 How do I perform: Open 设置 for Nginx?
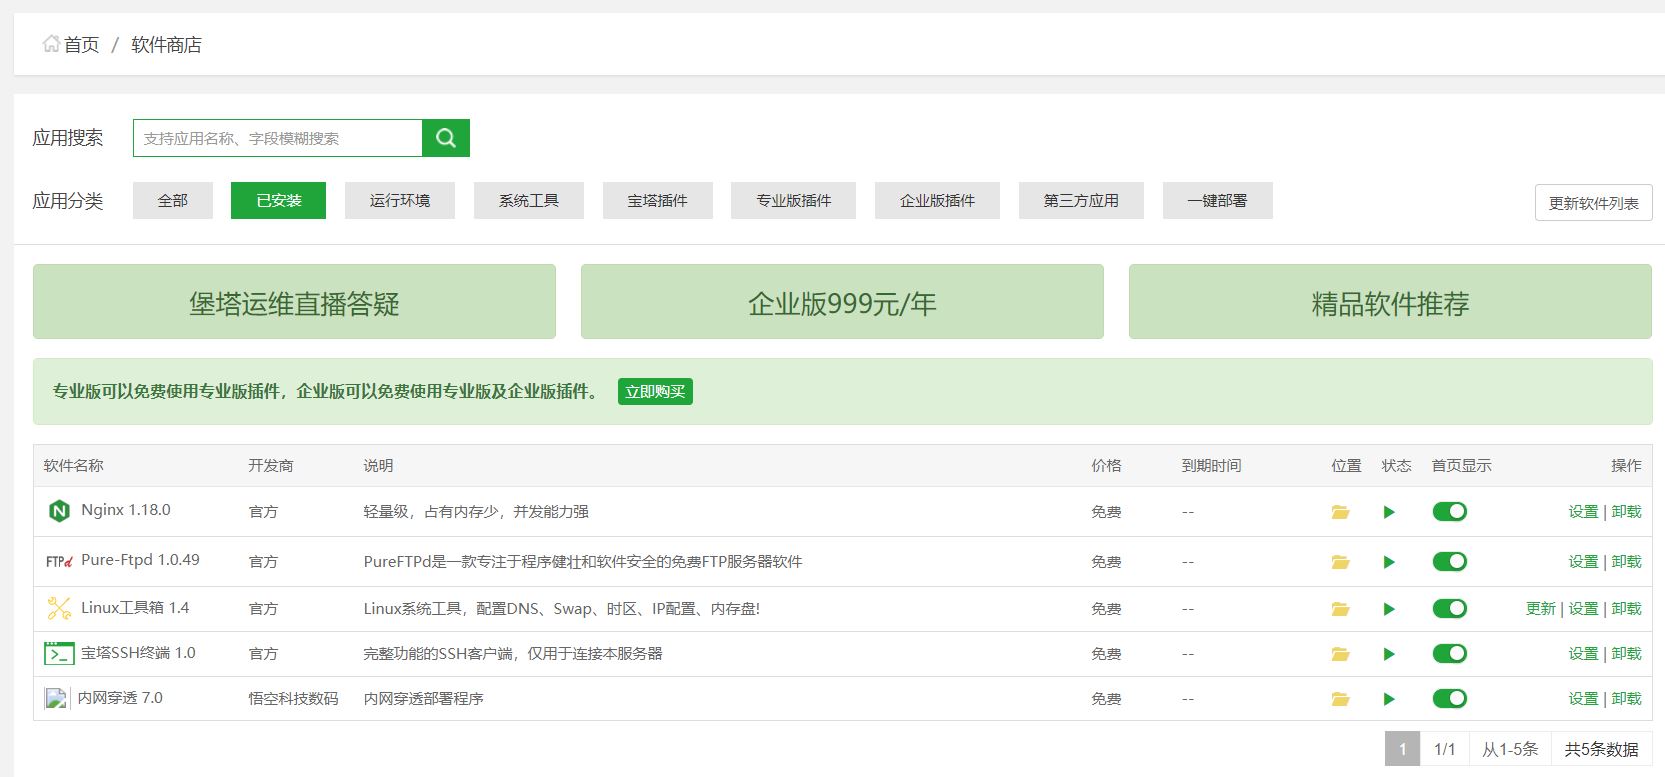(x=1583, y=512)
